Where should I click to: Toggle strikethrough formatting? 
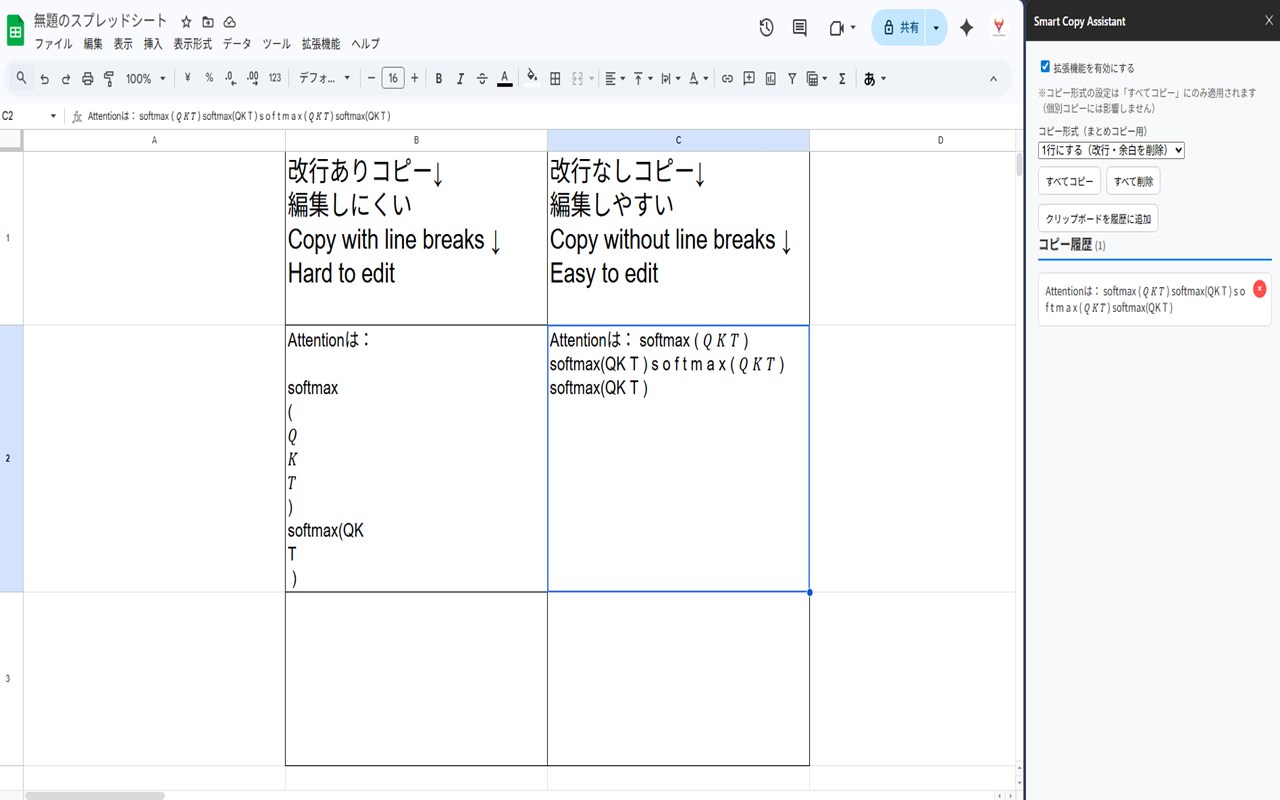point(482,78)
